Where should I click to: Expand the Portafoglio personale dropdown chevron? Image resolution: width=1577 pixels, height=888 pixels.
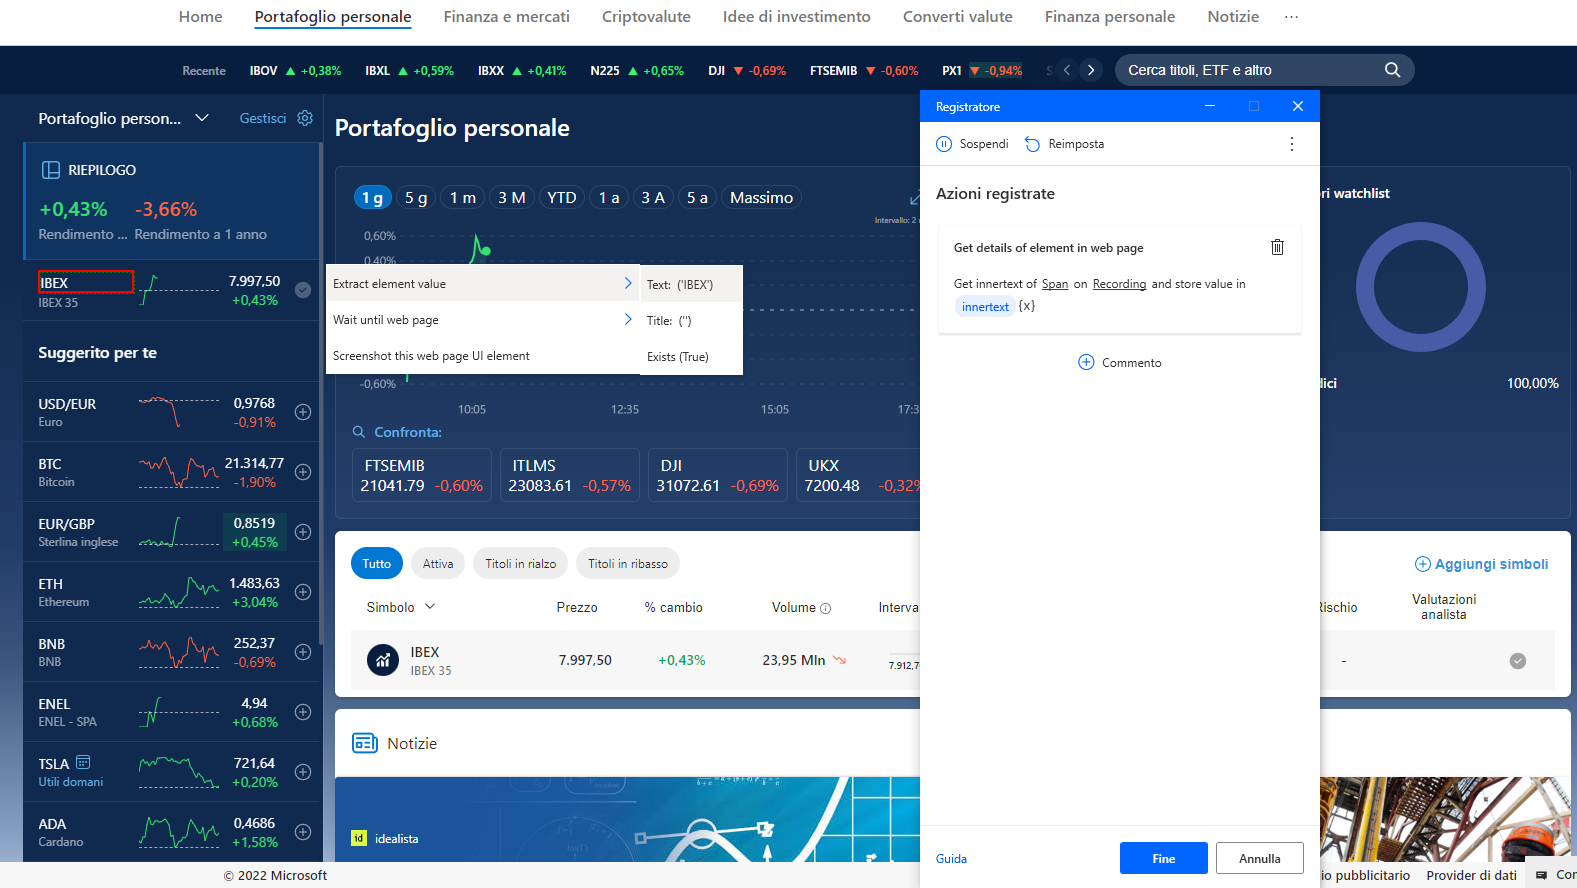202,118
